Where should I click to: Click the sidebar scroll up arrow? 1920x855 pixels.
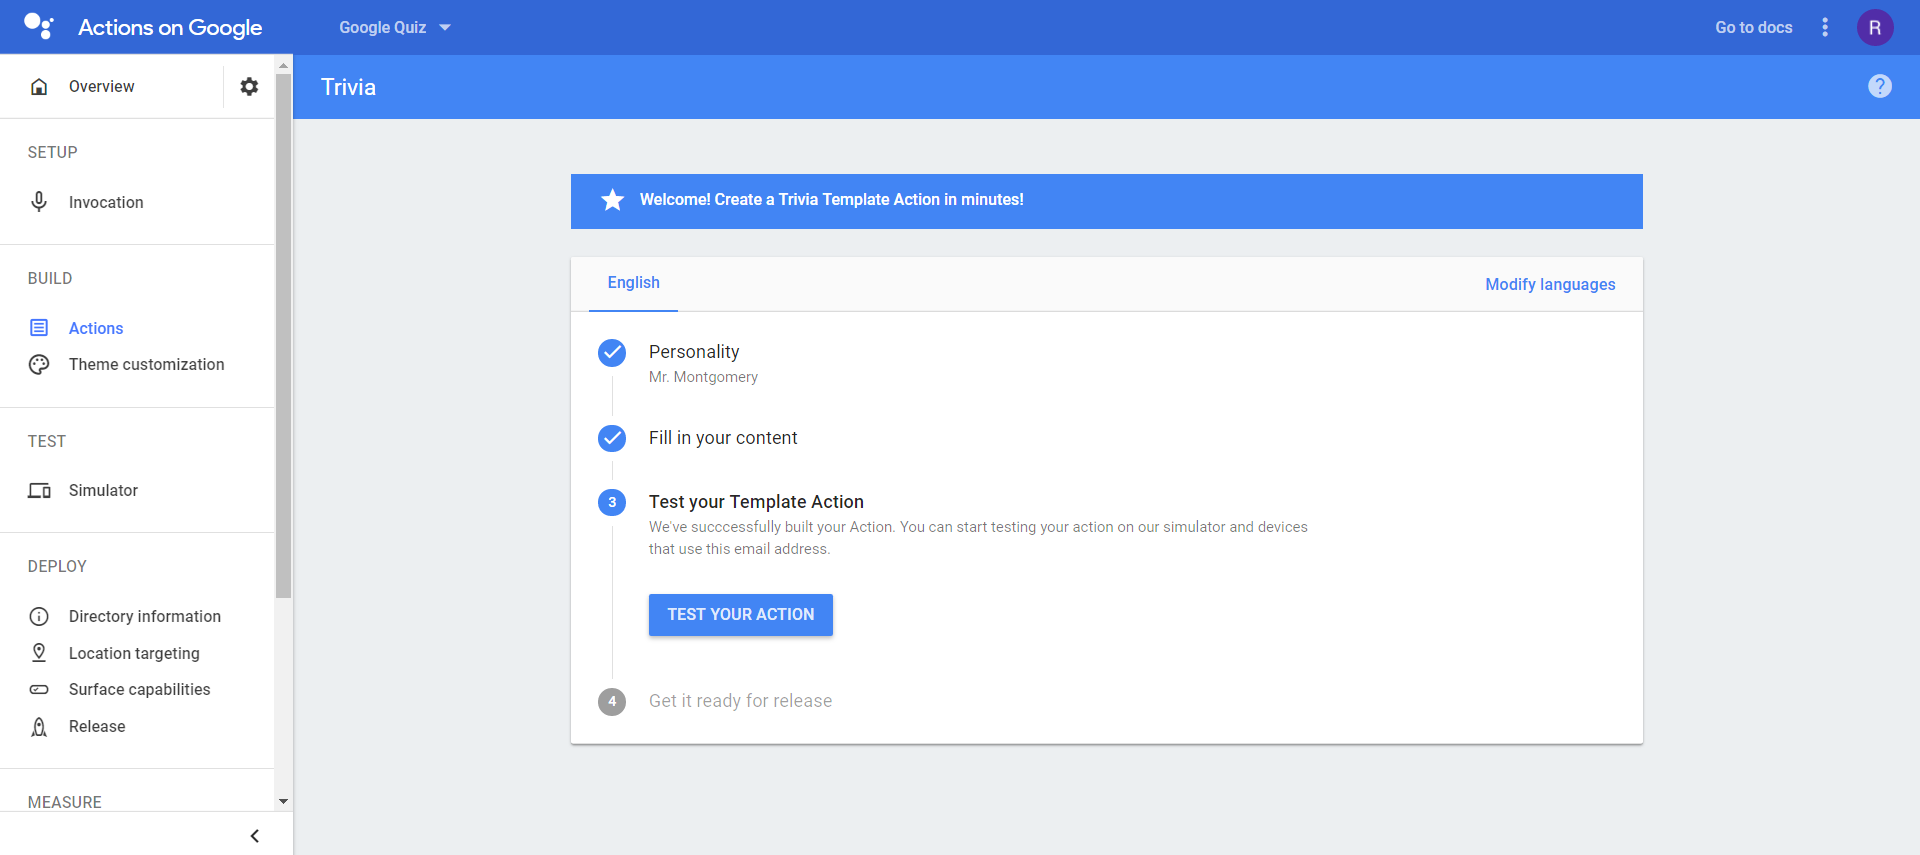pyautogui.click(x=284, y=64)
